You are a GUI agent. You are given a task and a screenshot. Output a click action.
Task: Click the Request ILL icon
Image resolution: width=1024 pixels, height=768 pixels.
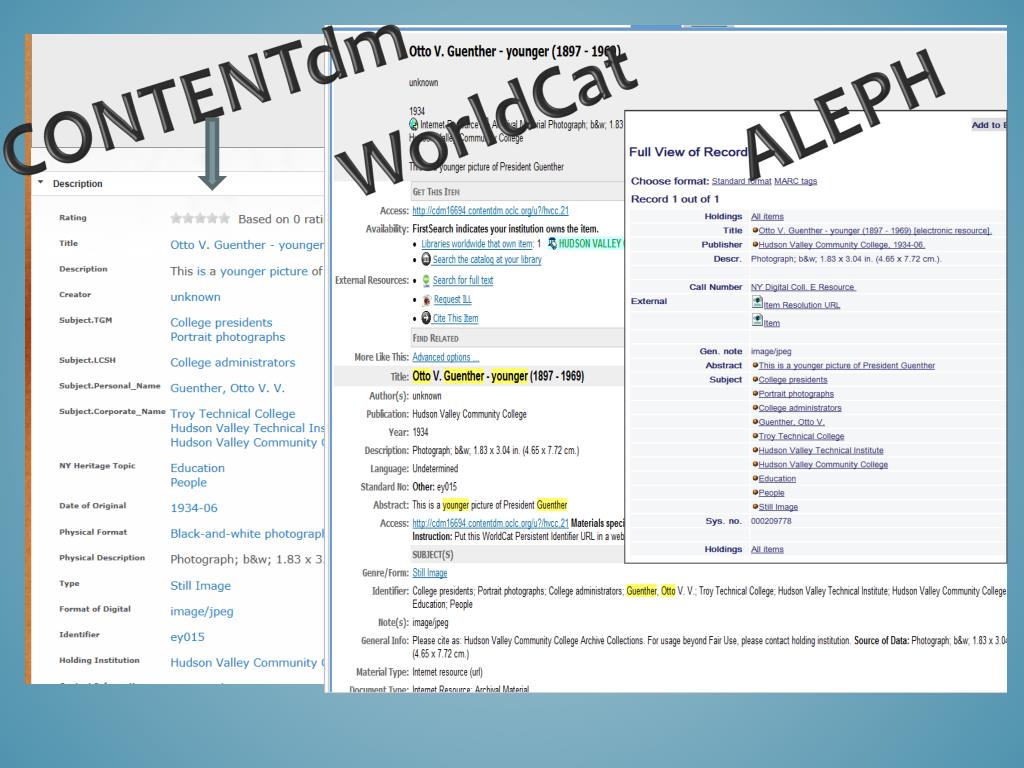point(426,300)
